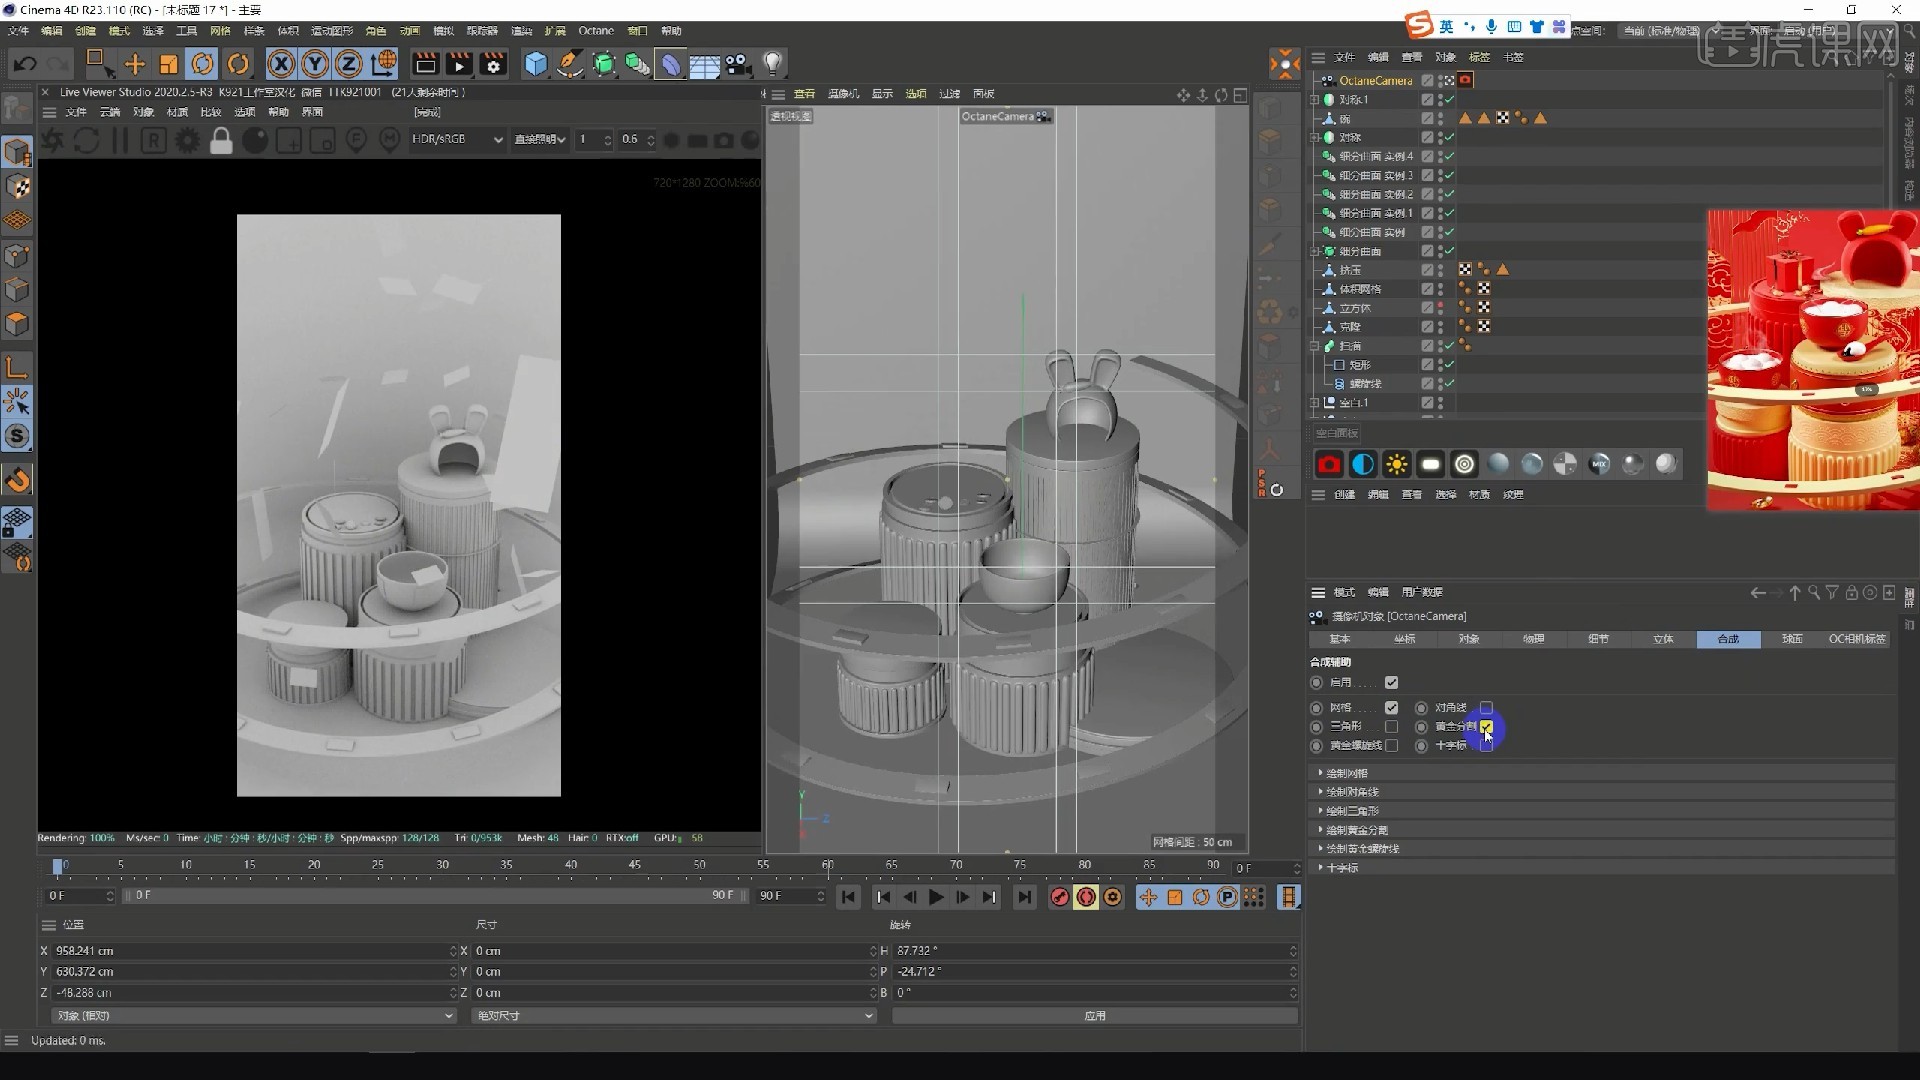Open Render Settings clapperboard gear icon
Image resolution: width=1920 pixels, height=1080 pixels.
493,64
